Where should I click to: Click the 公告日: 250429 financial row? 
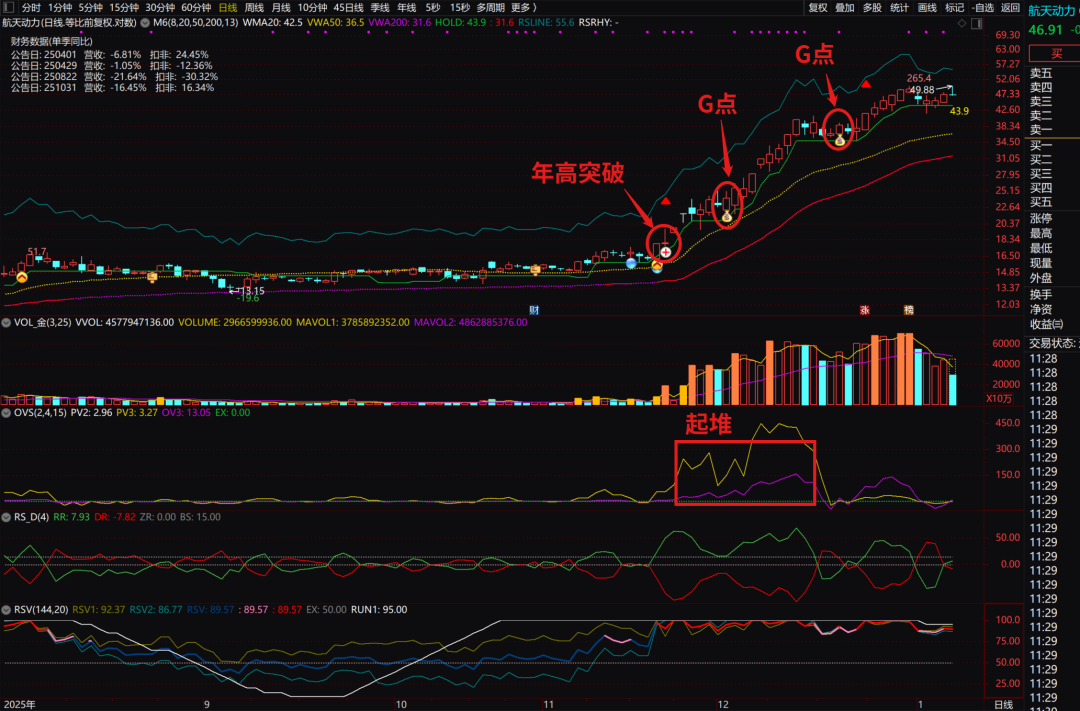[112, 65]
